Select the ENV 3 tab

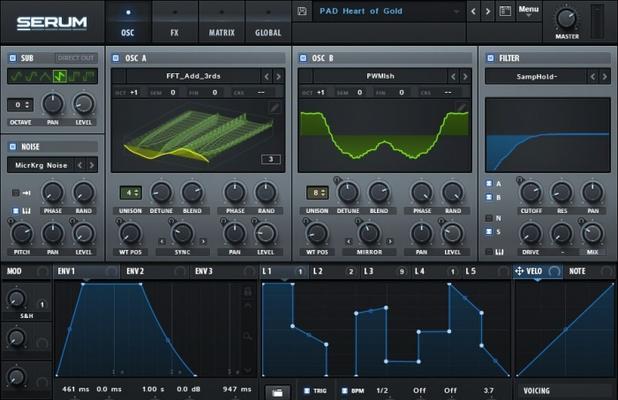223,271
